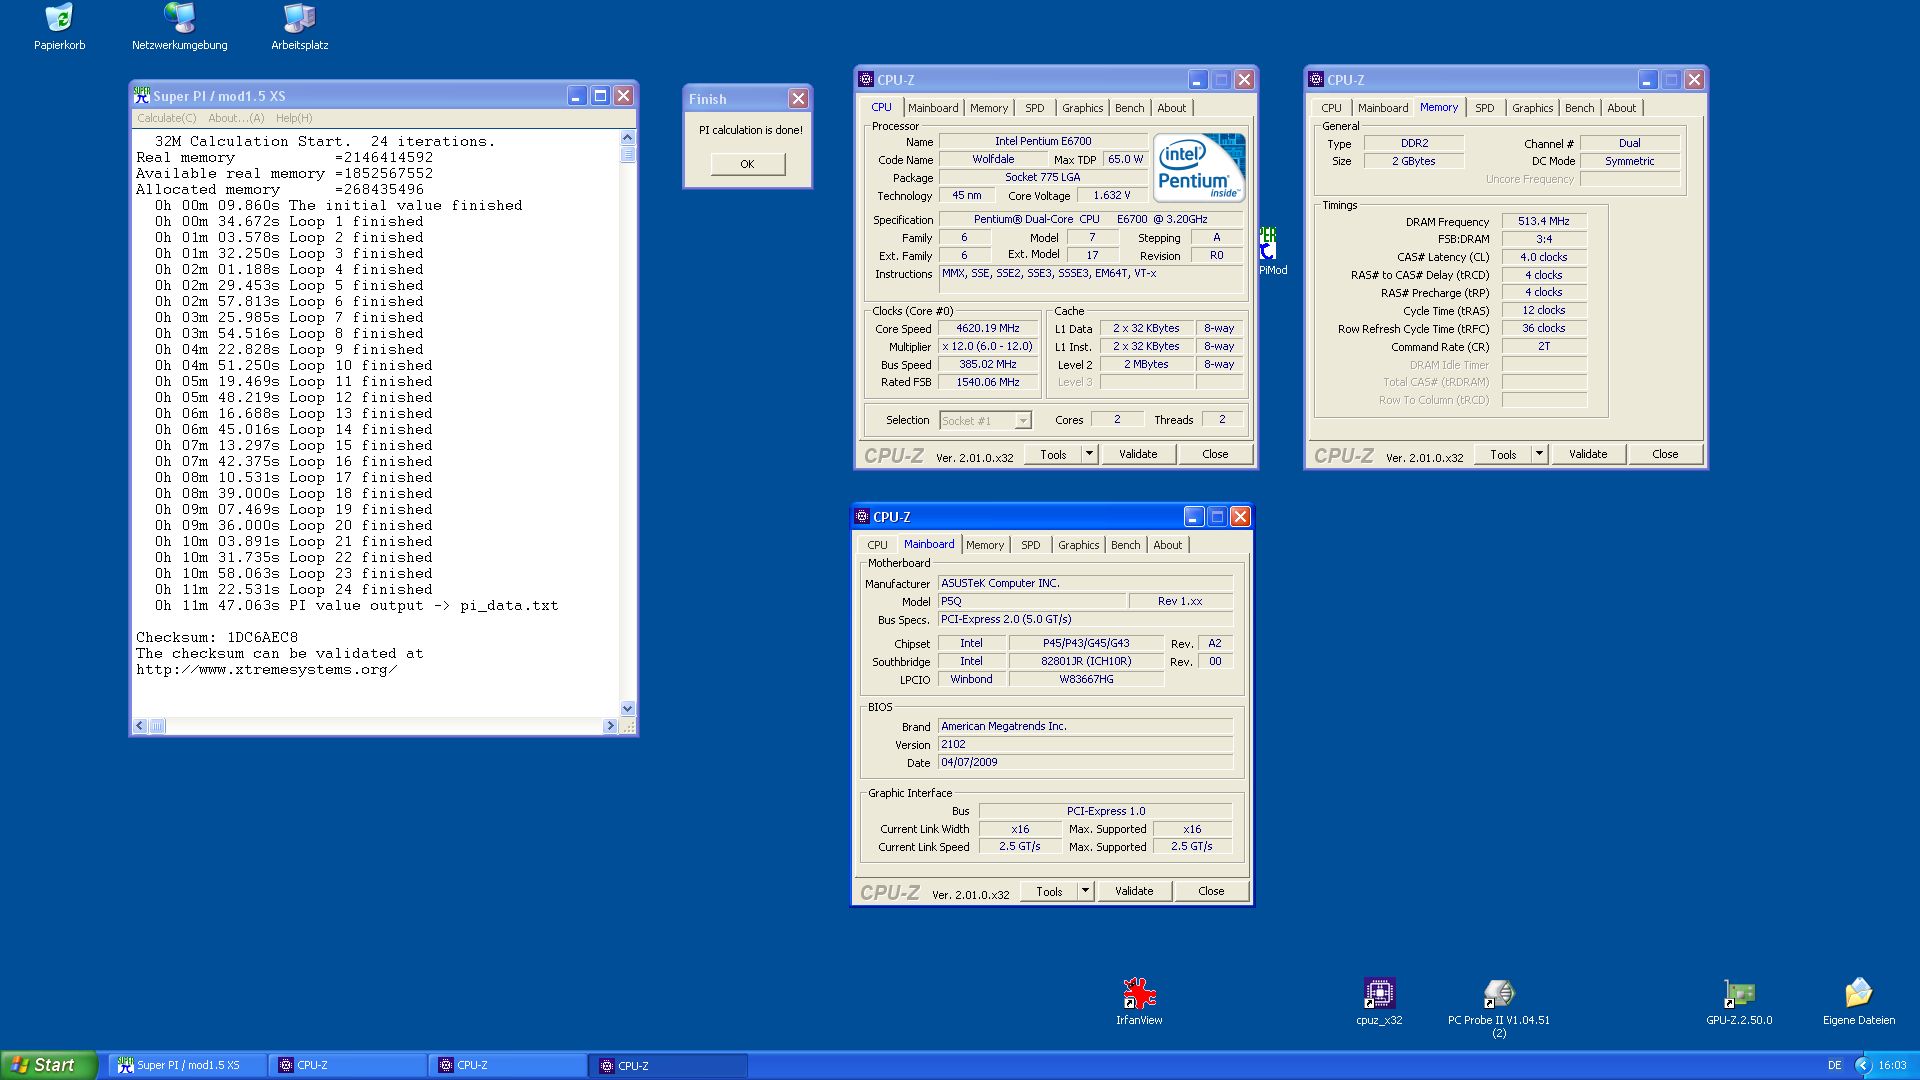Select CPU tab in CPU-Z Memory window
The image size is (1920, 1080).
pos(1331,108)
